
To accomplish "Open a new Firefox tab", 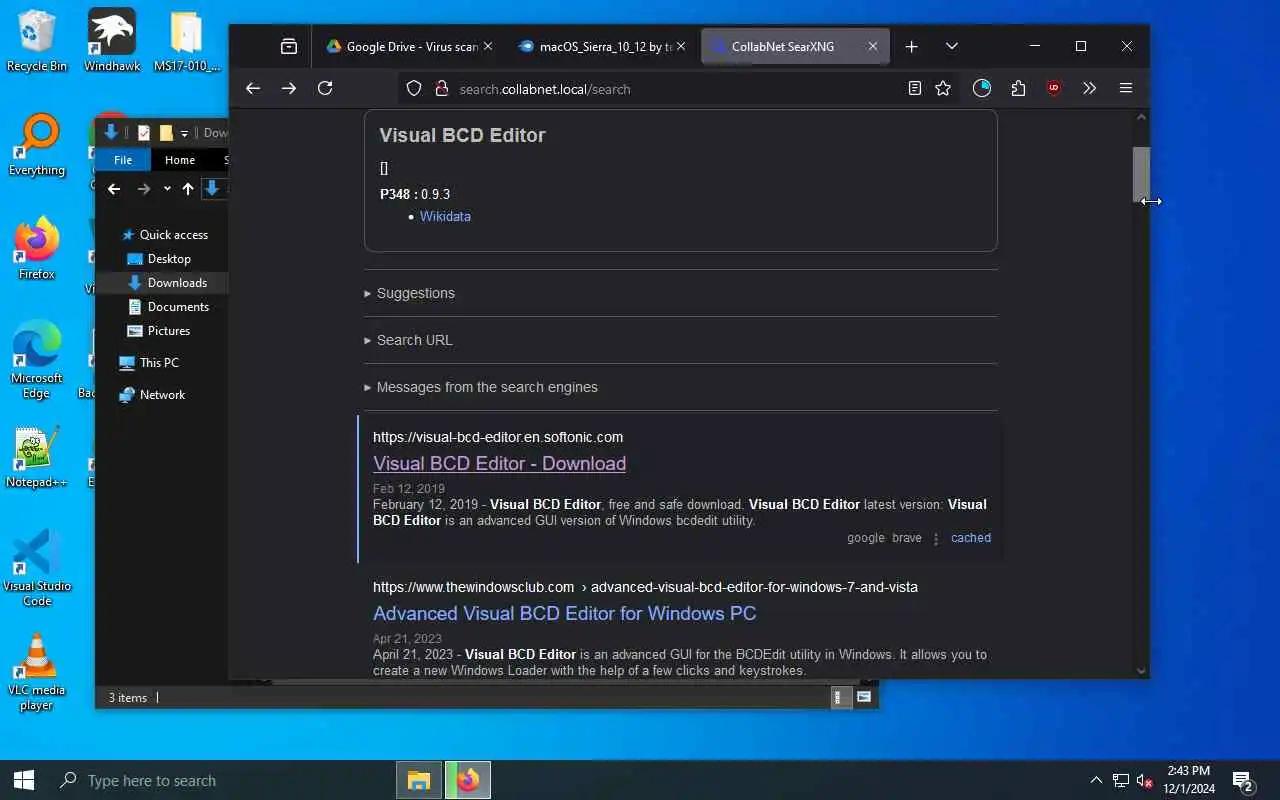I will (x=911, y=46).
